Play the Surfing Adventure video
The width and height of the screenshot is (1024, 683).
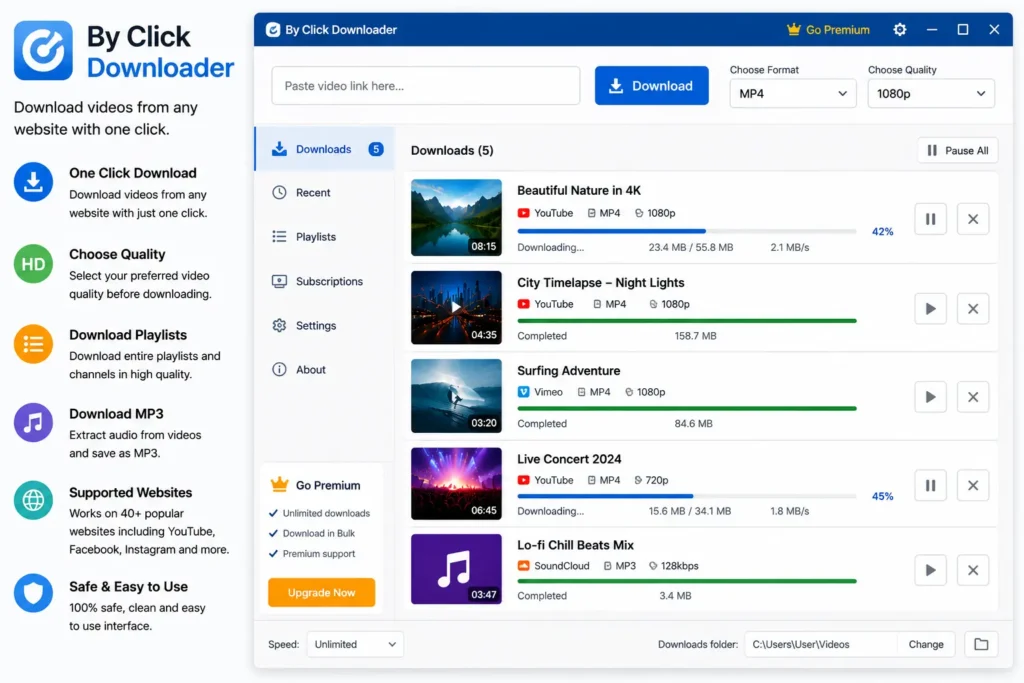point(930,397)
